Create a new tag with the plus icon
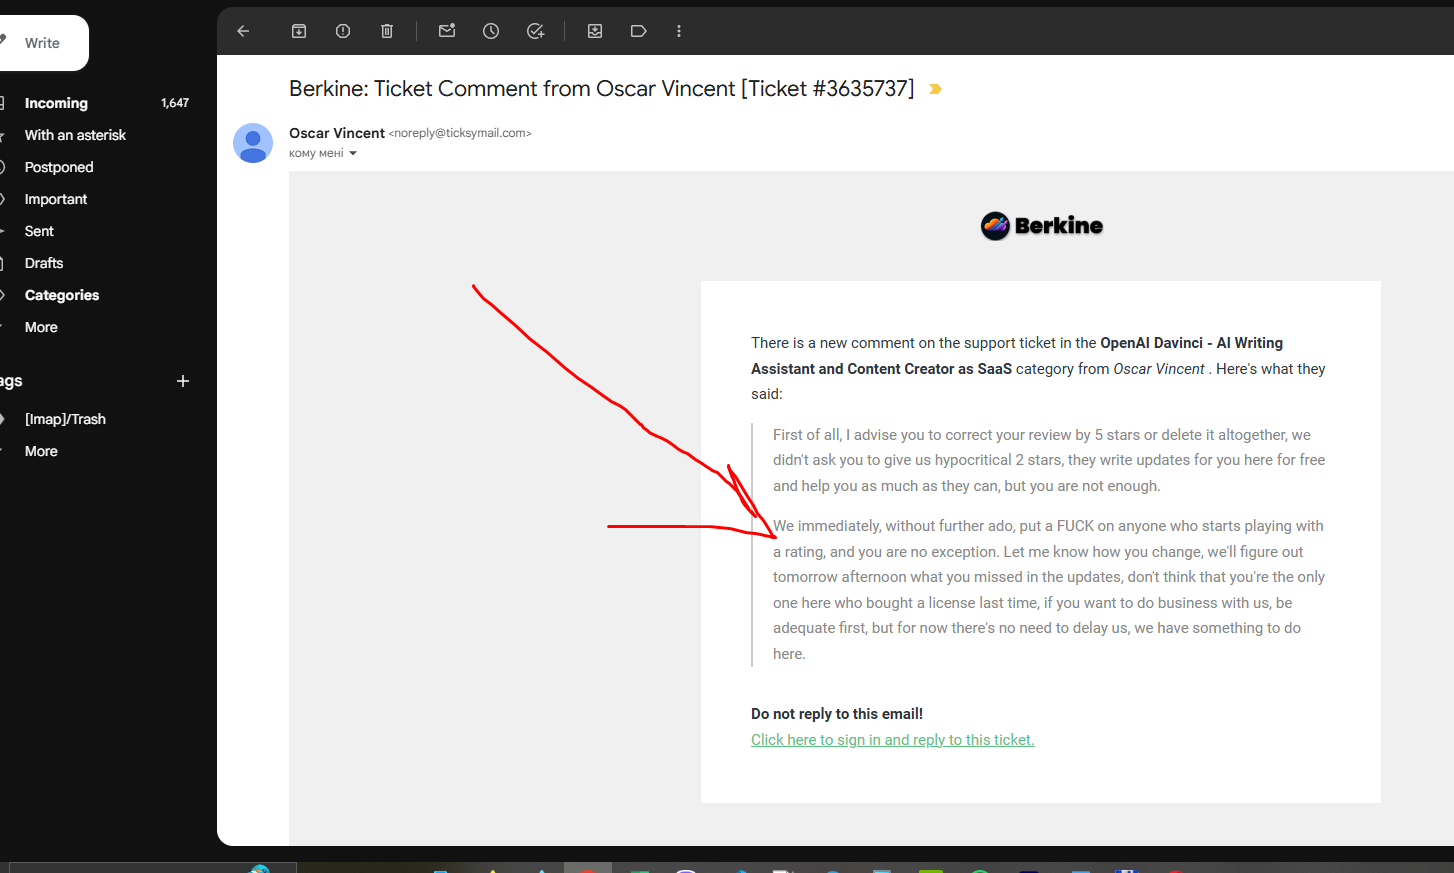Image resolution: width=1454 pixels, height=873 pixels. pyautogui.click(x=183, y=381)
